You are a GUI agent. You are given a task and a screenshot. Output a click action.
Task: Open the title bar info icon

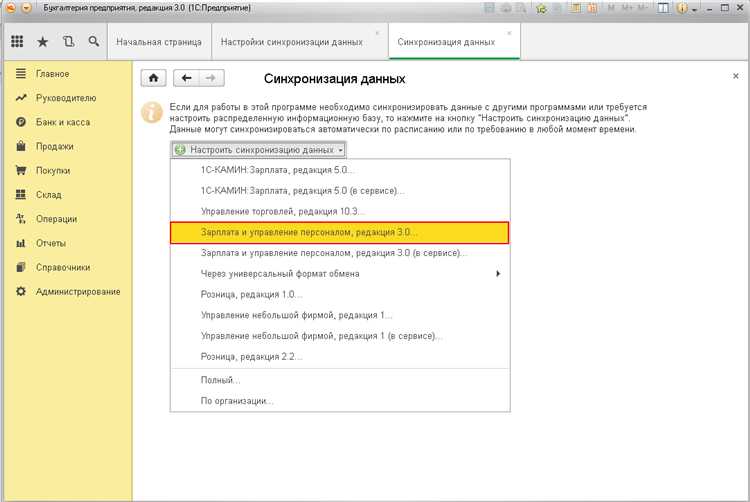[x=683, y=8]
